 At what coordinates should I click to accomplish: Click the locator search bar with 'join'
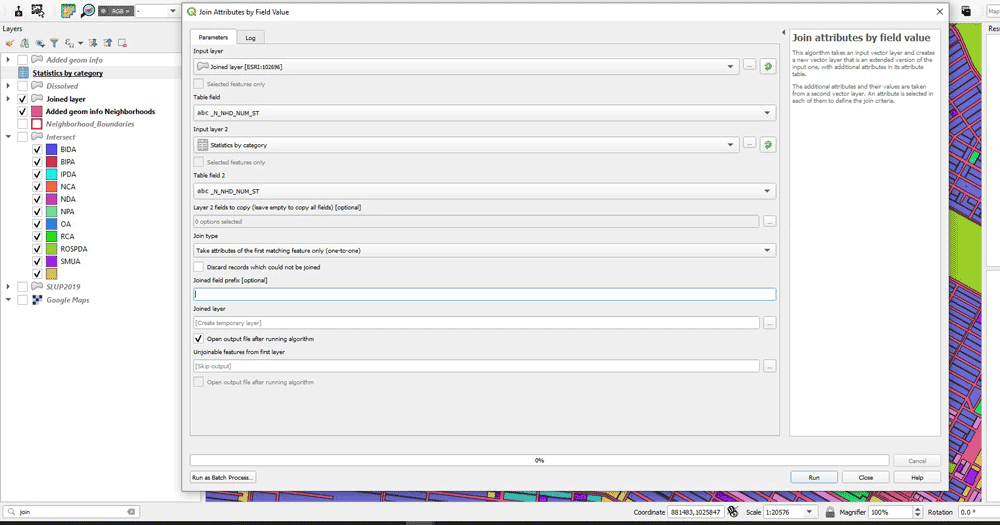[71, 512]
